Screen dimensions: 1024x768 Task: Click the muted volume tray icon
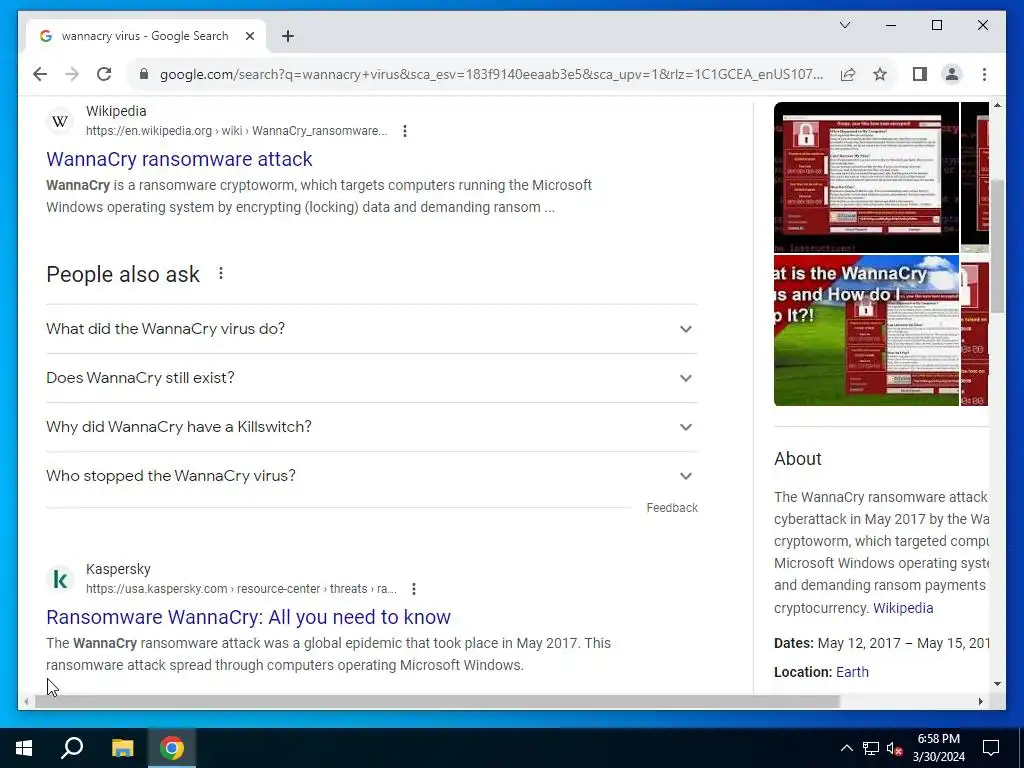click(895, 748)
